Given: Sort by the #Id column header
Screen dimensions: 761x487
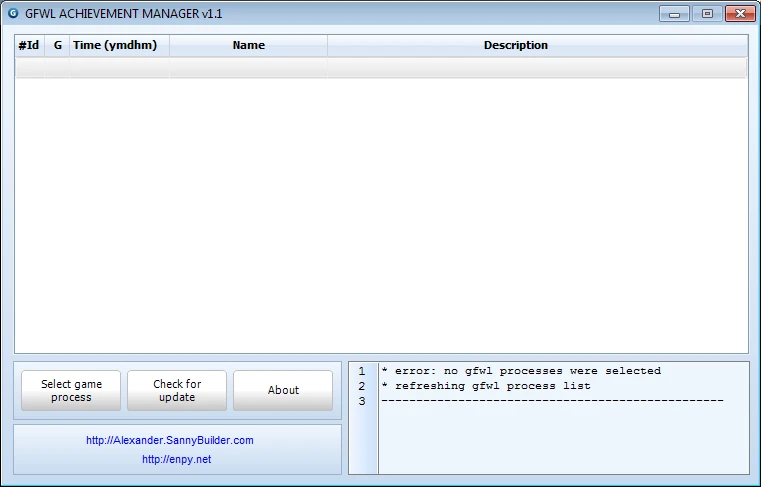Looking at the screenshot, I should pyautogui.click(x=29, y=45).
